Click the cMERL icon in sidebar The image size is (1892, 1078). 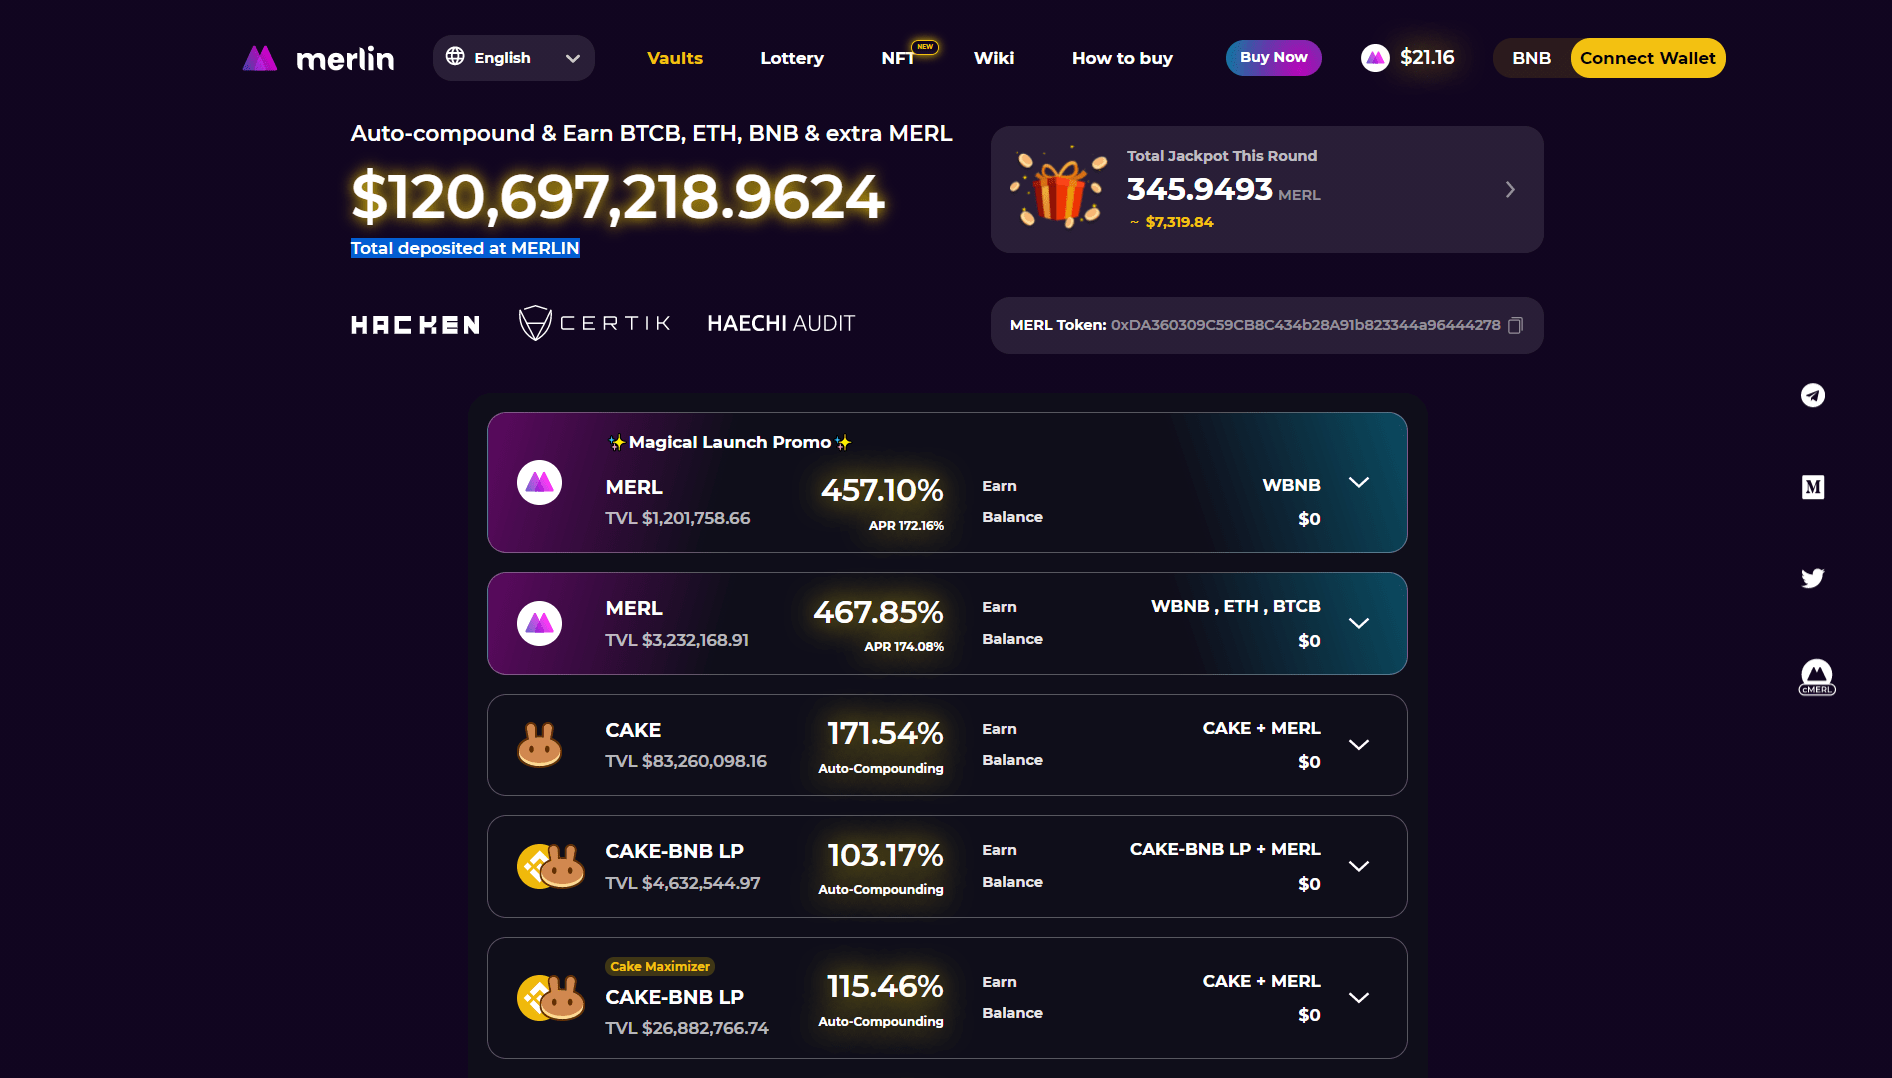click(x=1816, y=677)
